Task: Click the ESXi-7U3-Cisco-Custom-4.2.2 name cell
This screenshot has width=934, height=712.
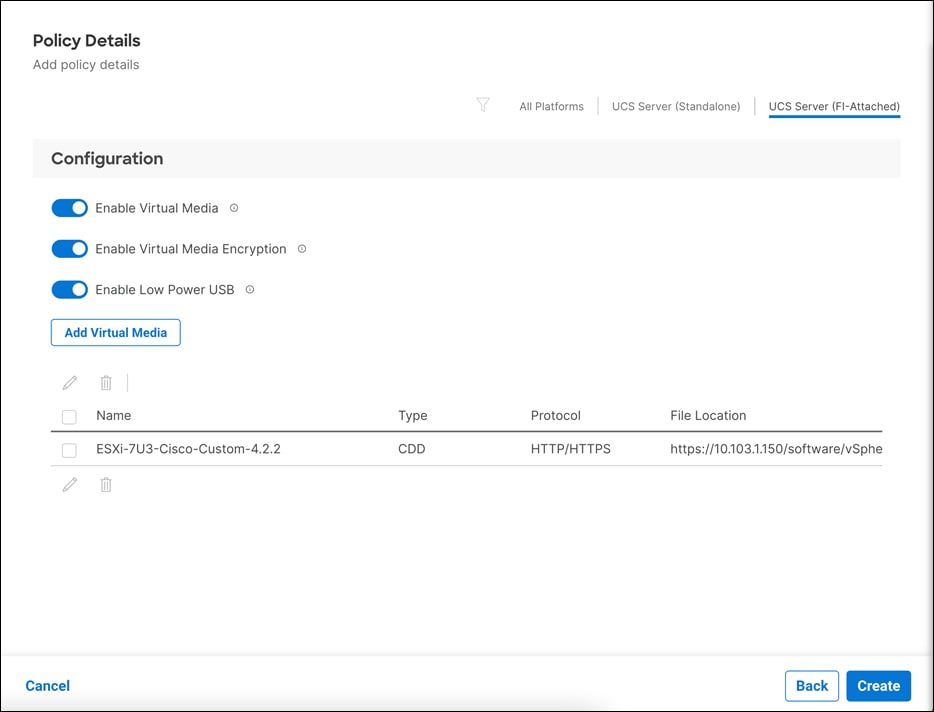Action: 185,449
